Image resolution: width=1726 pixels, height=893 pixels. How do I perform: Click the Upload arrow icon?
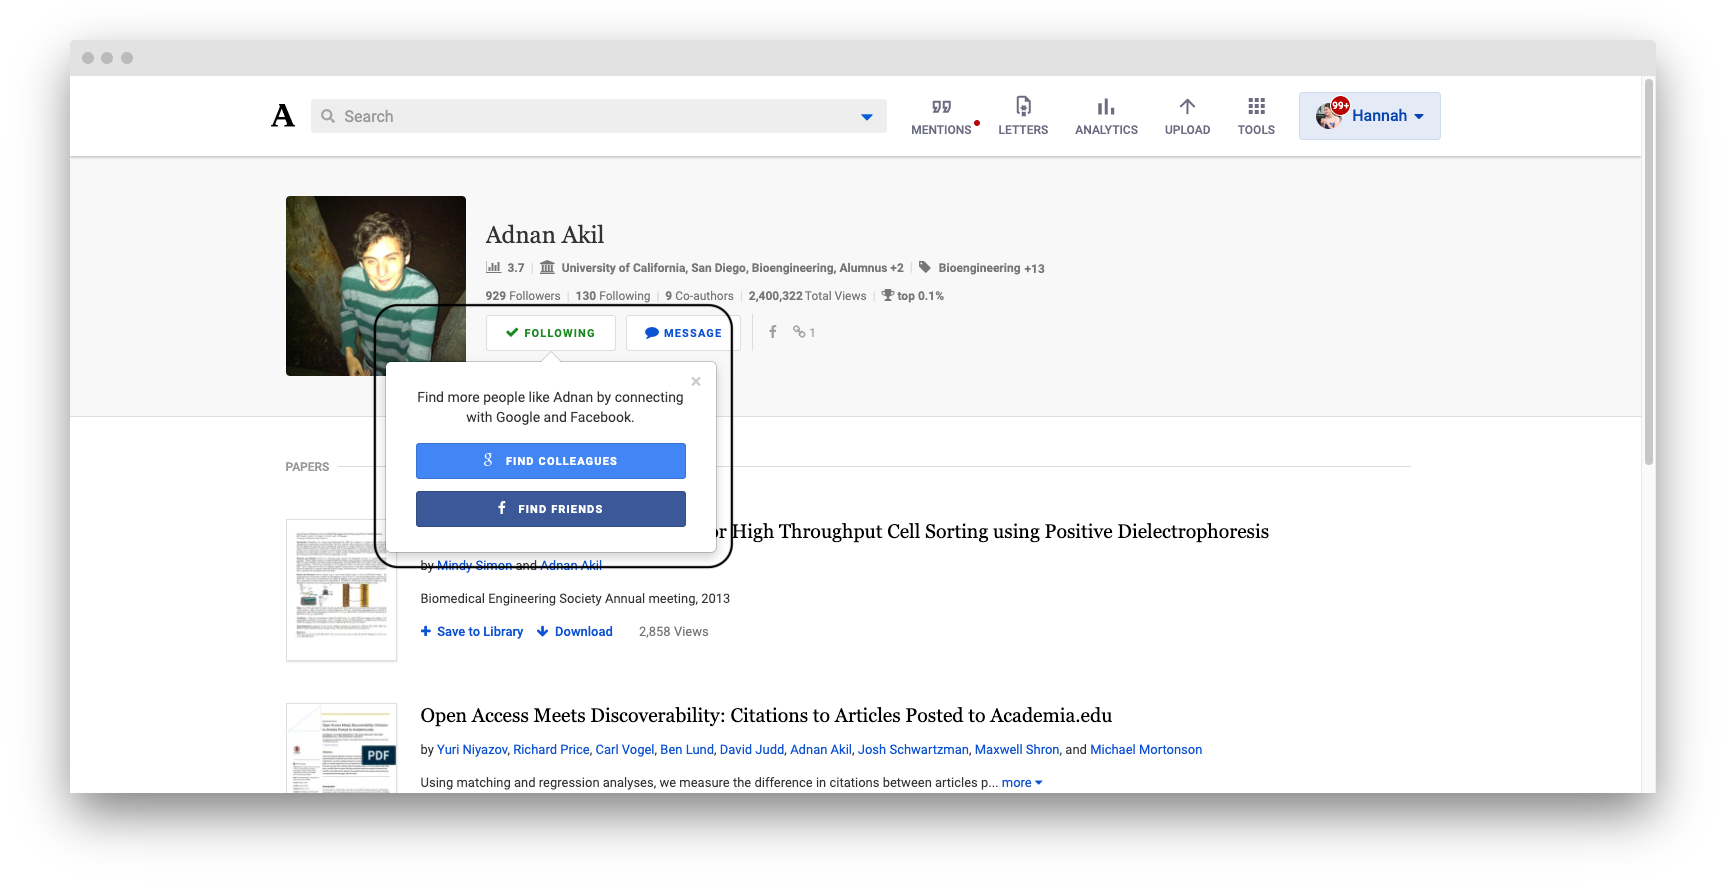point(1187,106)
